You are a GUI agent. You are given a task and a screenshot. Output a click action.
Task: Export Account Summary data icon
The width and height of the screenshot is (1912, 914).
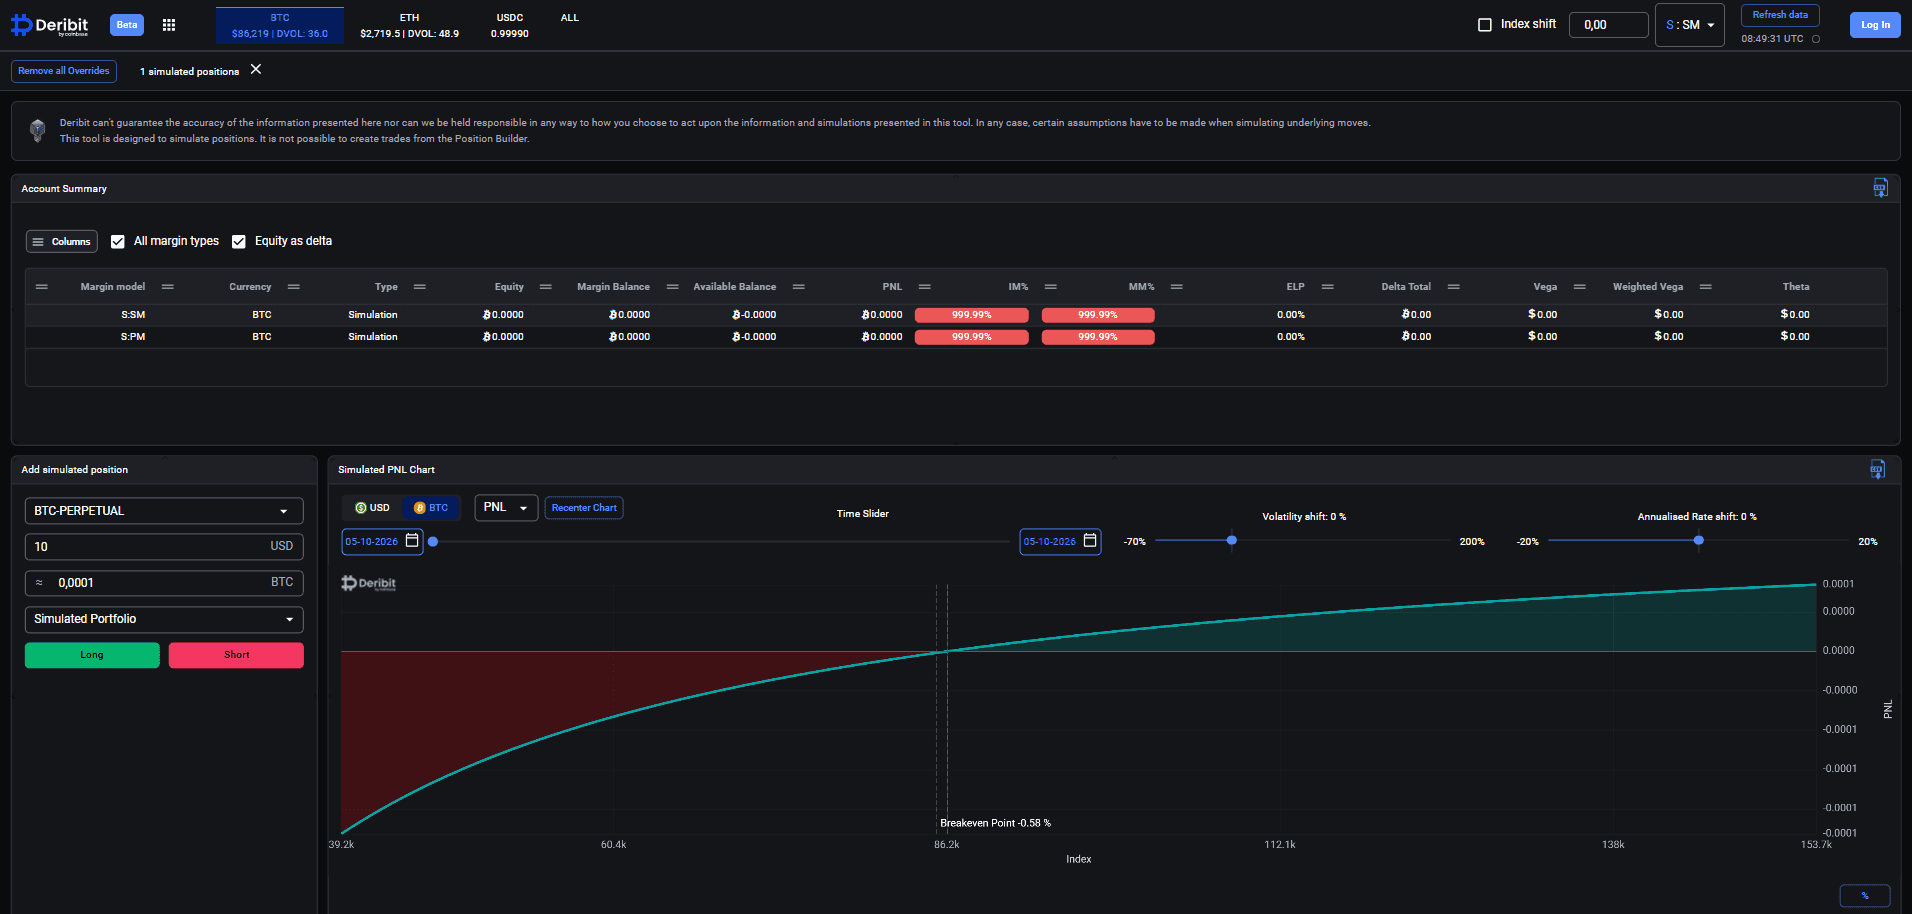point(1880,188)
